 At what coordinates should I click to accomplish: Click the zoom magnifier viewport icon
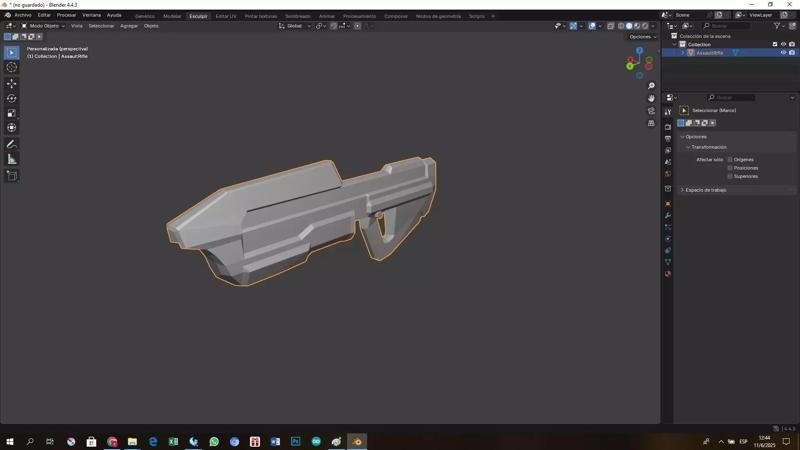(x=651, y=86)
